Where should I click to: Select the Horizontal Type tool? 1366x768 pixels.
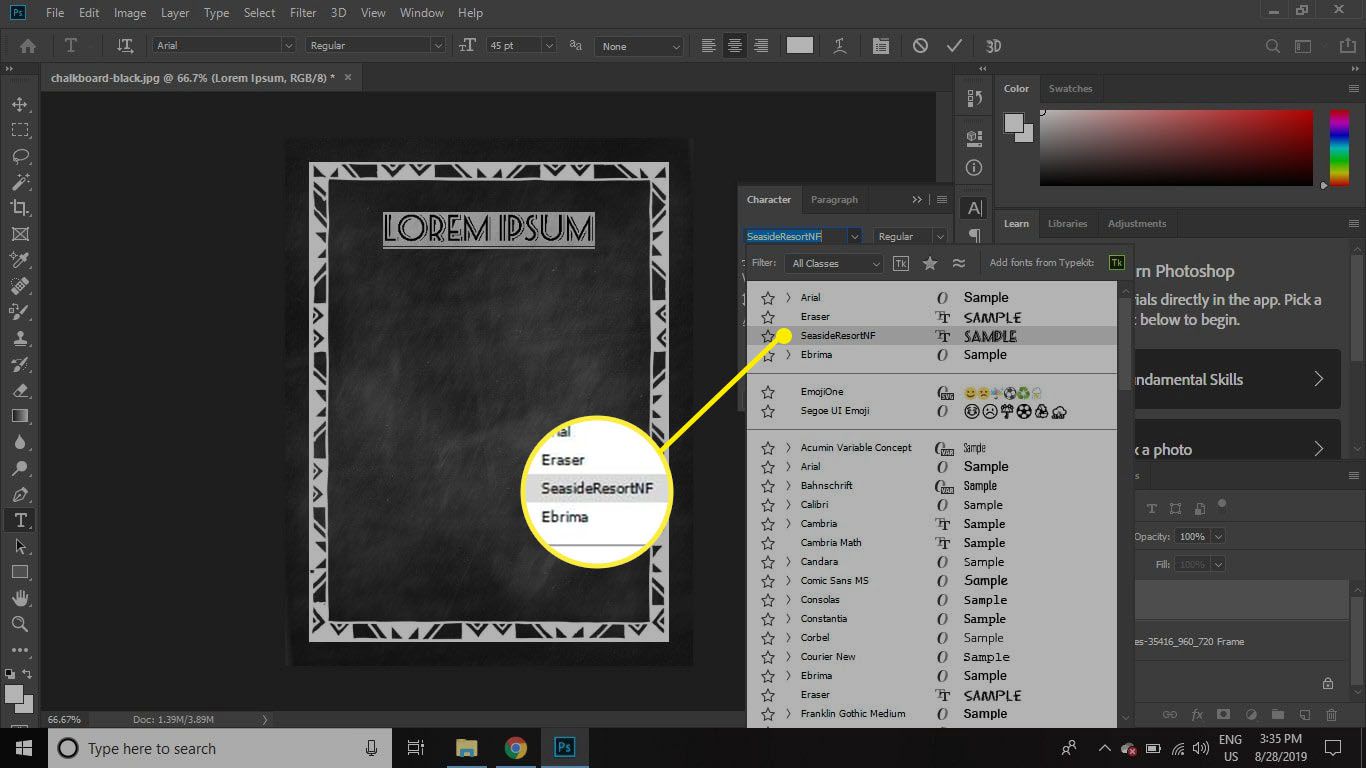pyautogui.click(x=20, y=520)
